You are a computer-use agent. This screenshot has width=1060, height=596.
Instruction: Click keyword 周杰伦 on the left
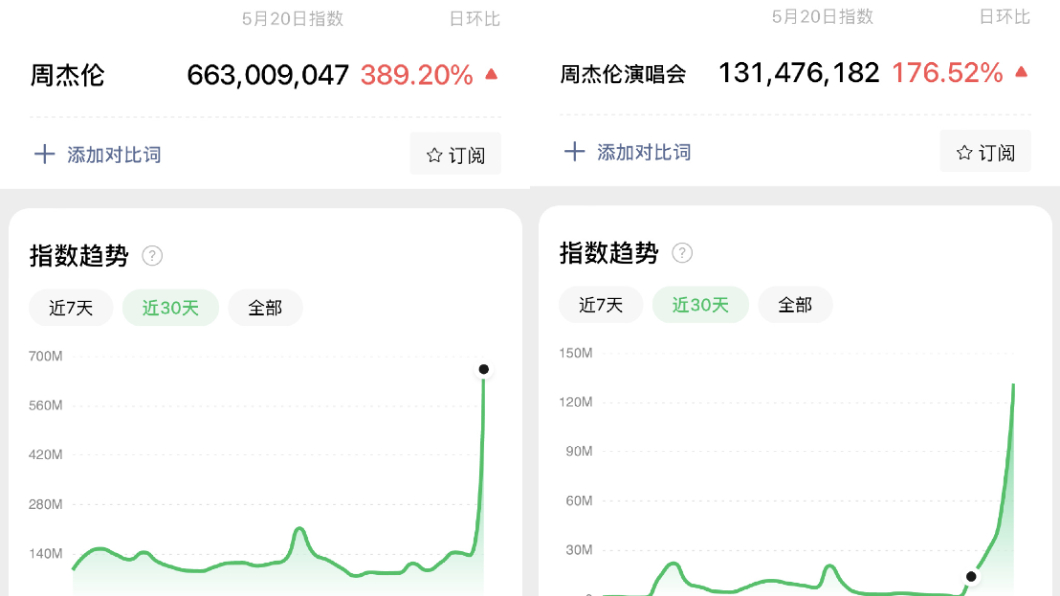tap(67, 75)
